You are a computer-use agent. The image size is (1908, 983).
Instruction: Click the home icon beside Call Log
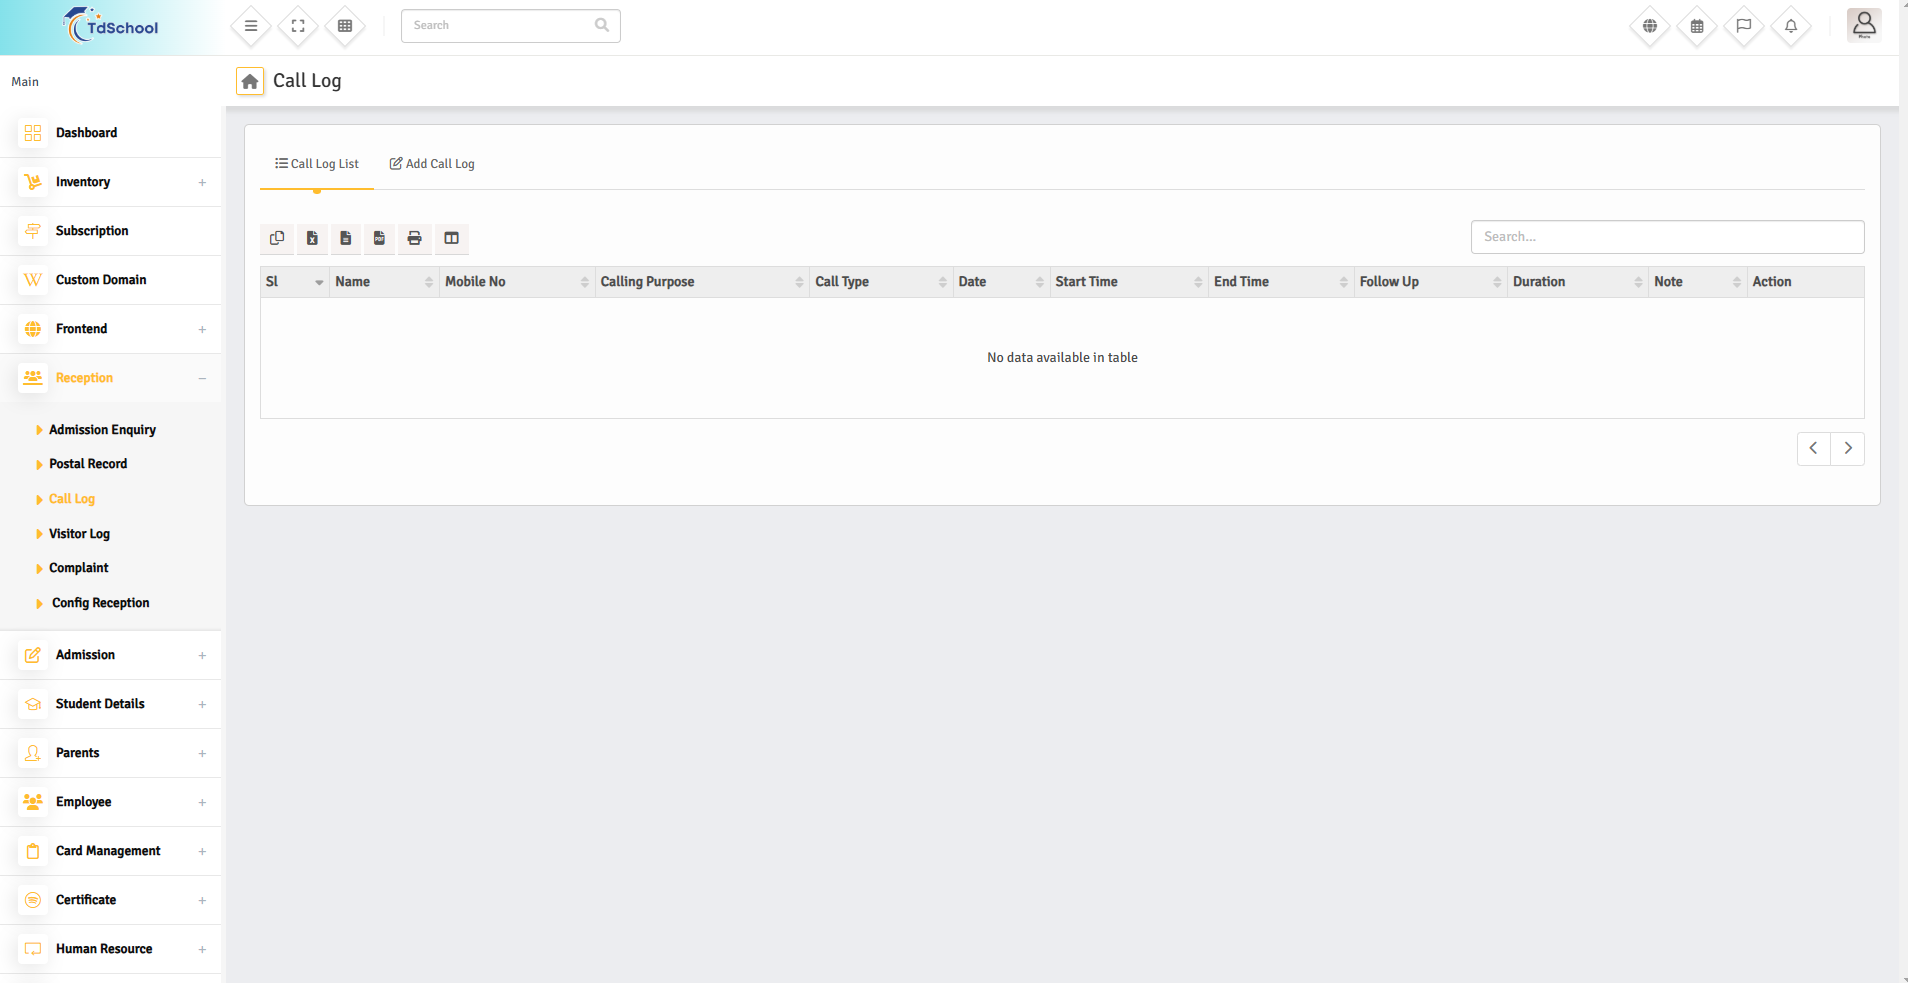point(250,81)
